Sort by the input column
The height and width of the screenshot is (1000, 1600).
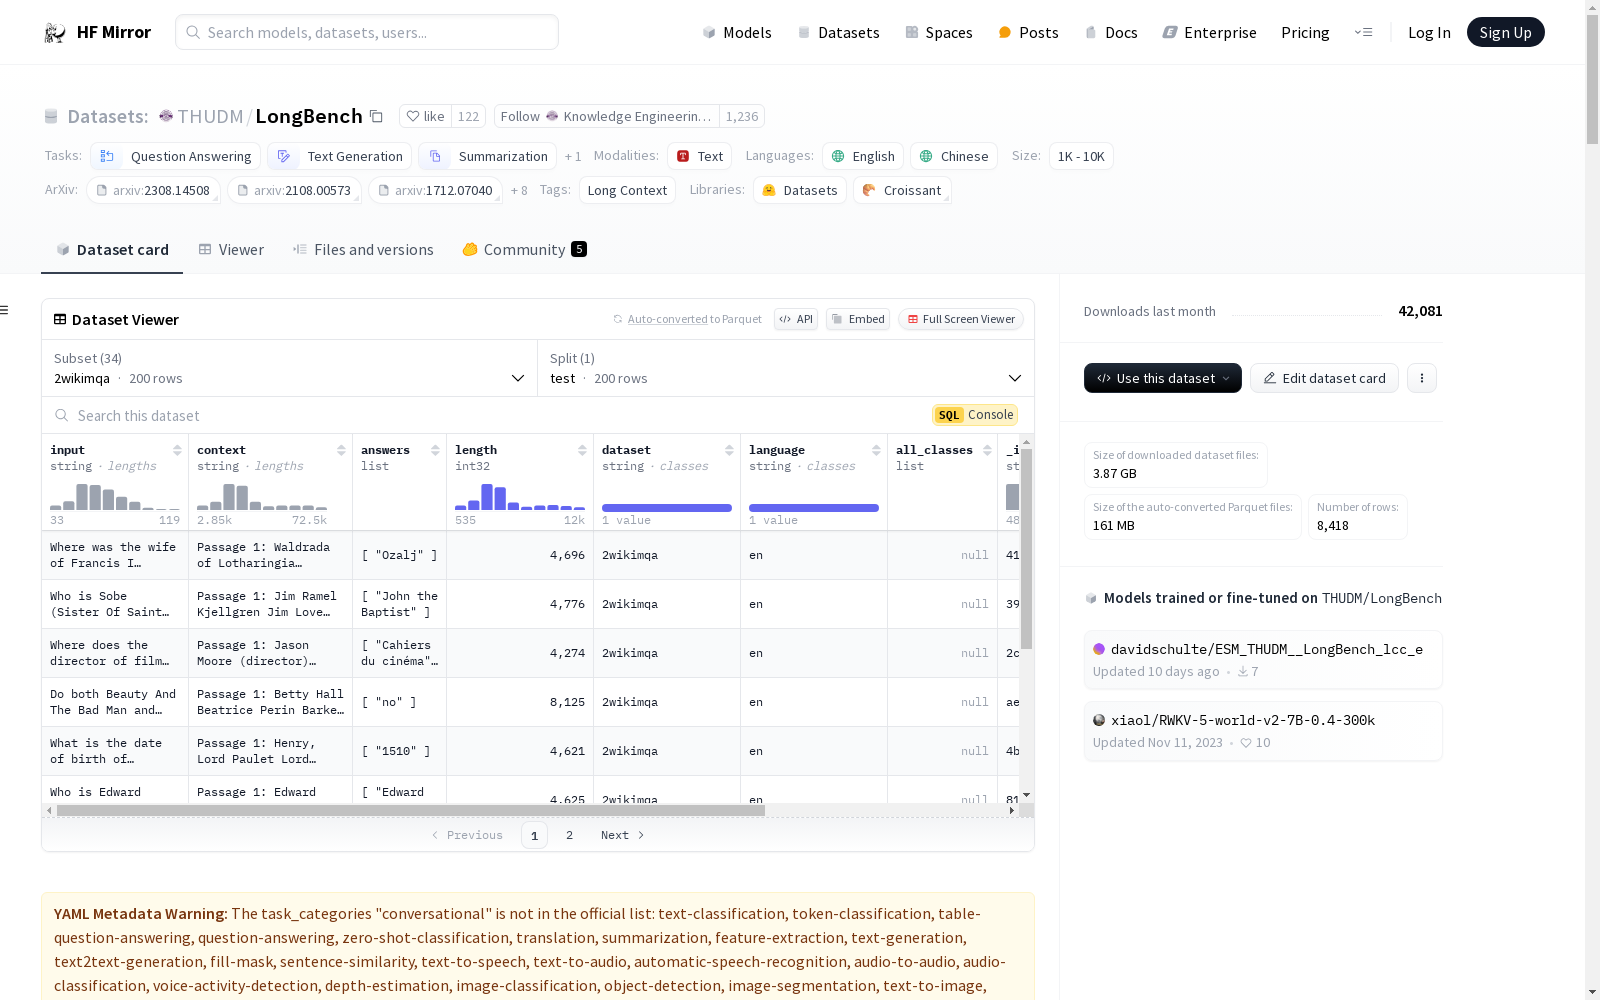pos(177,450)
